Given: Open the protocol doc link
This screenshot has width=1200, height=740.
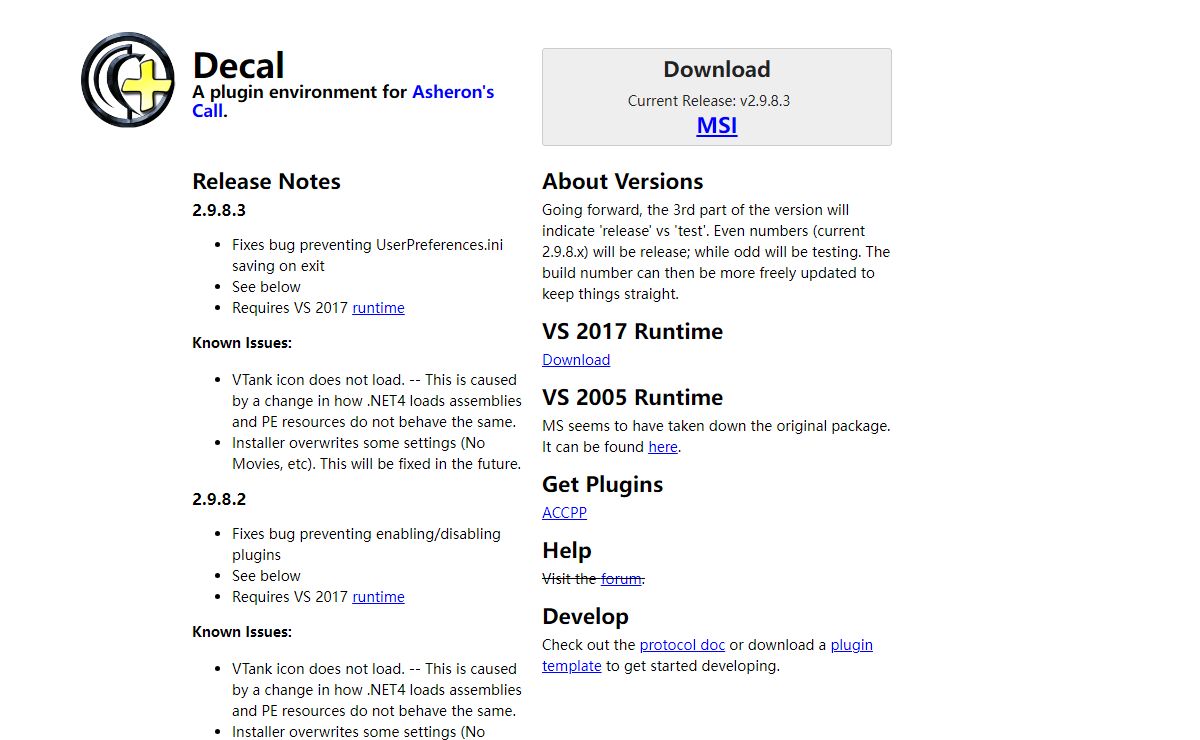Looking at the screenshot, I should pyautogui.click(x=682, y=645).
